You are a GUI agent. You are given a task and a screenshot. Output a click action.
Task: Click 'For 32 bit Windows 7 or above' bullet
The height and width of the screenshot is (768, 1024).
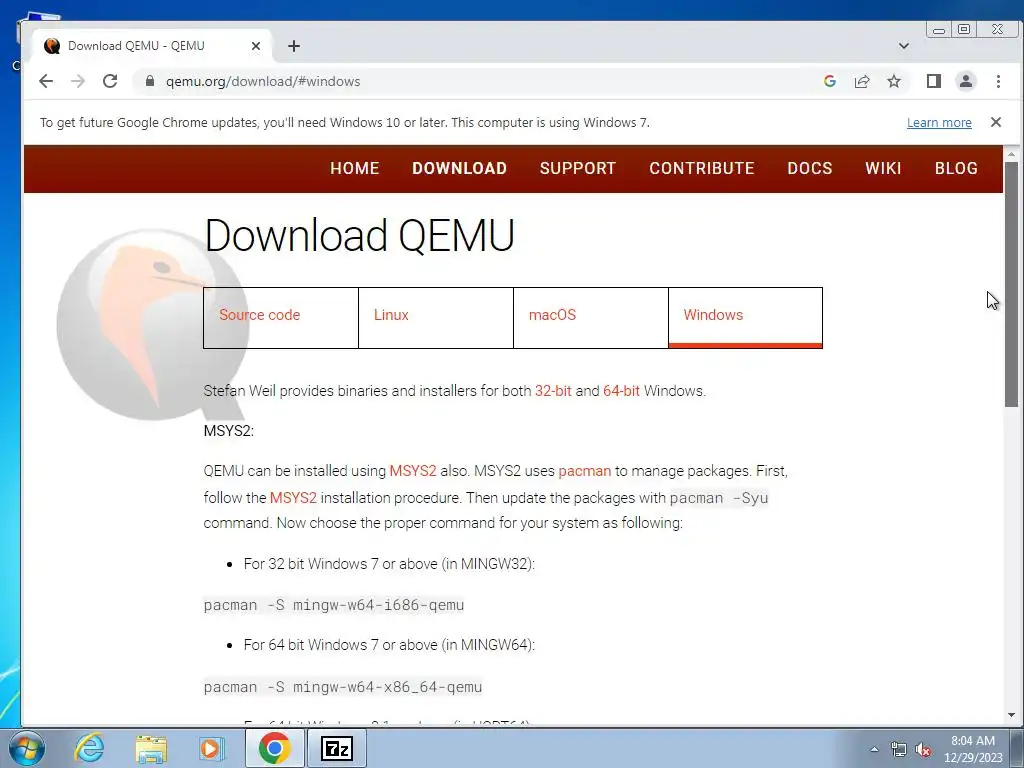[x=389, y=564]
